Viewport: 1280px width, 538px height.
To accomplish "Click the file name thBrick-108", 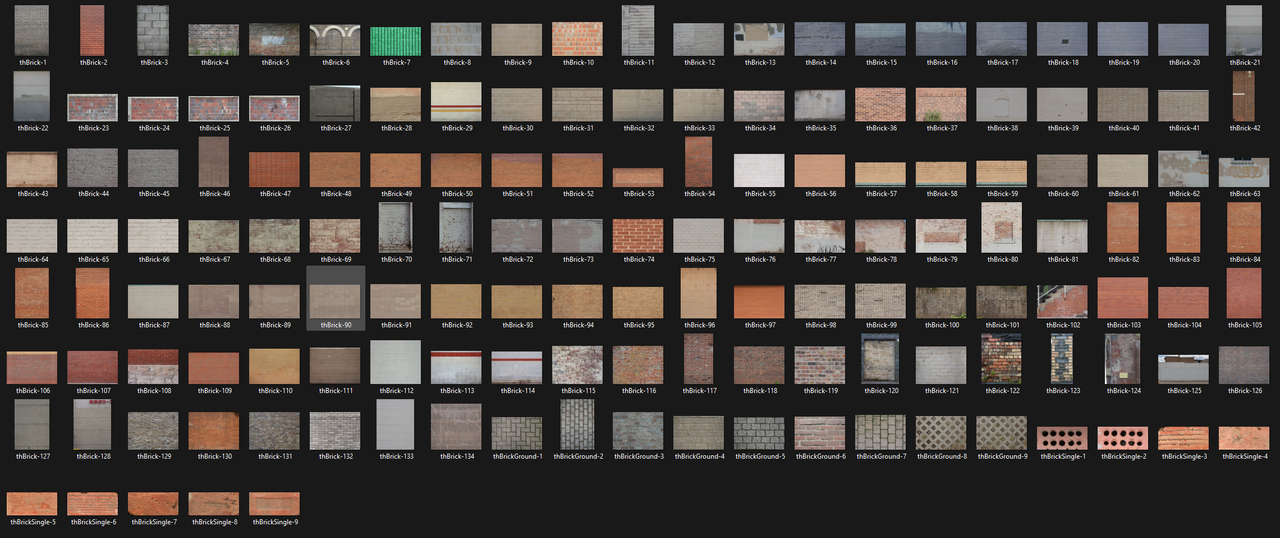I will (153, 391).
